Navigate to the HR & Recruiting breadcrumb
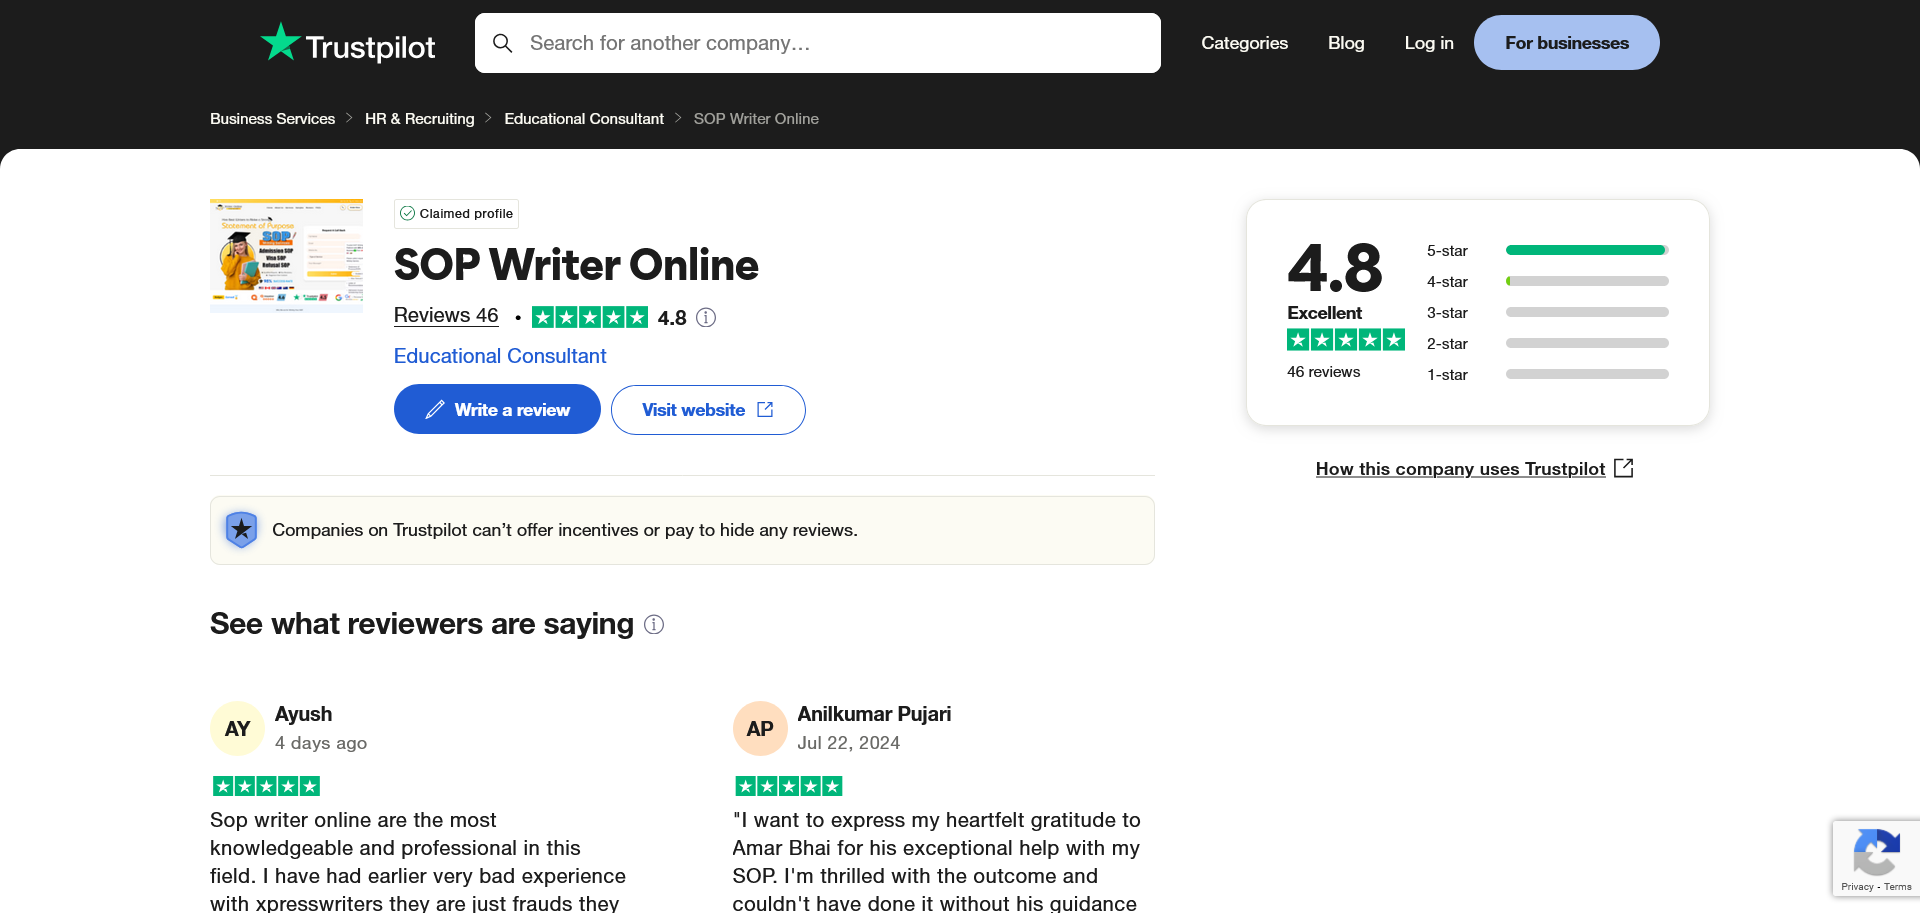This screenshot has height=913, width=1920. point(419,118)
